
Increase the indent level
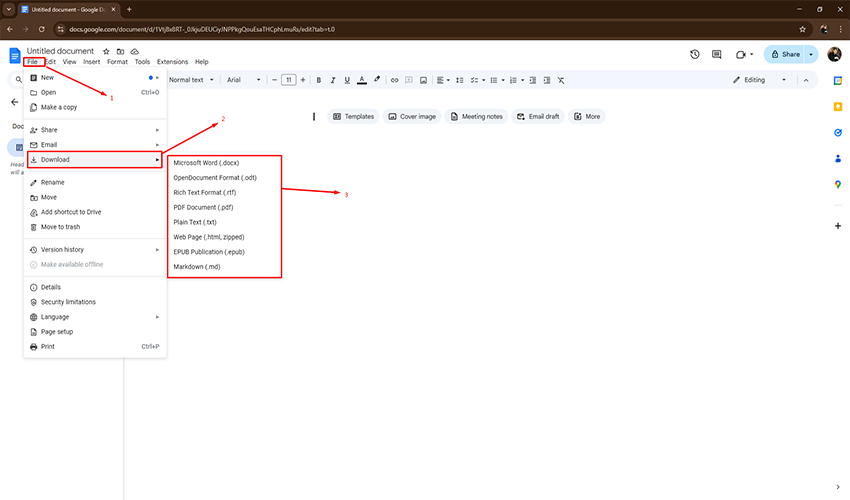(x=547, y=80)
